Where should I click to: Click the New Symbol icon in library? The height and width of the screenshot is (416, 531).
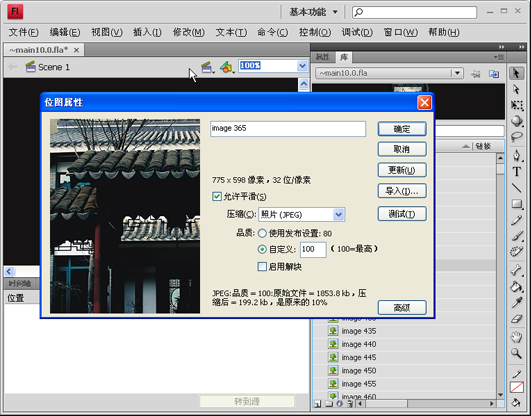click(x=318, y=403)
